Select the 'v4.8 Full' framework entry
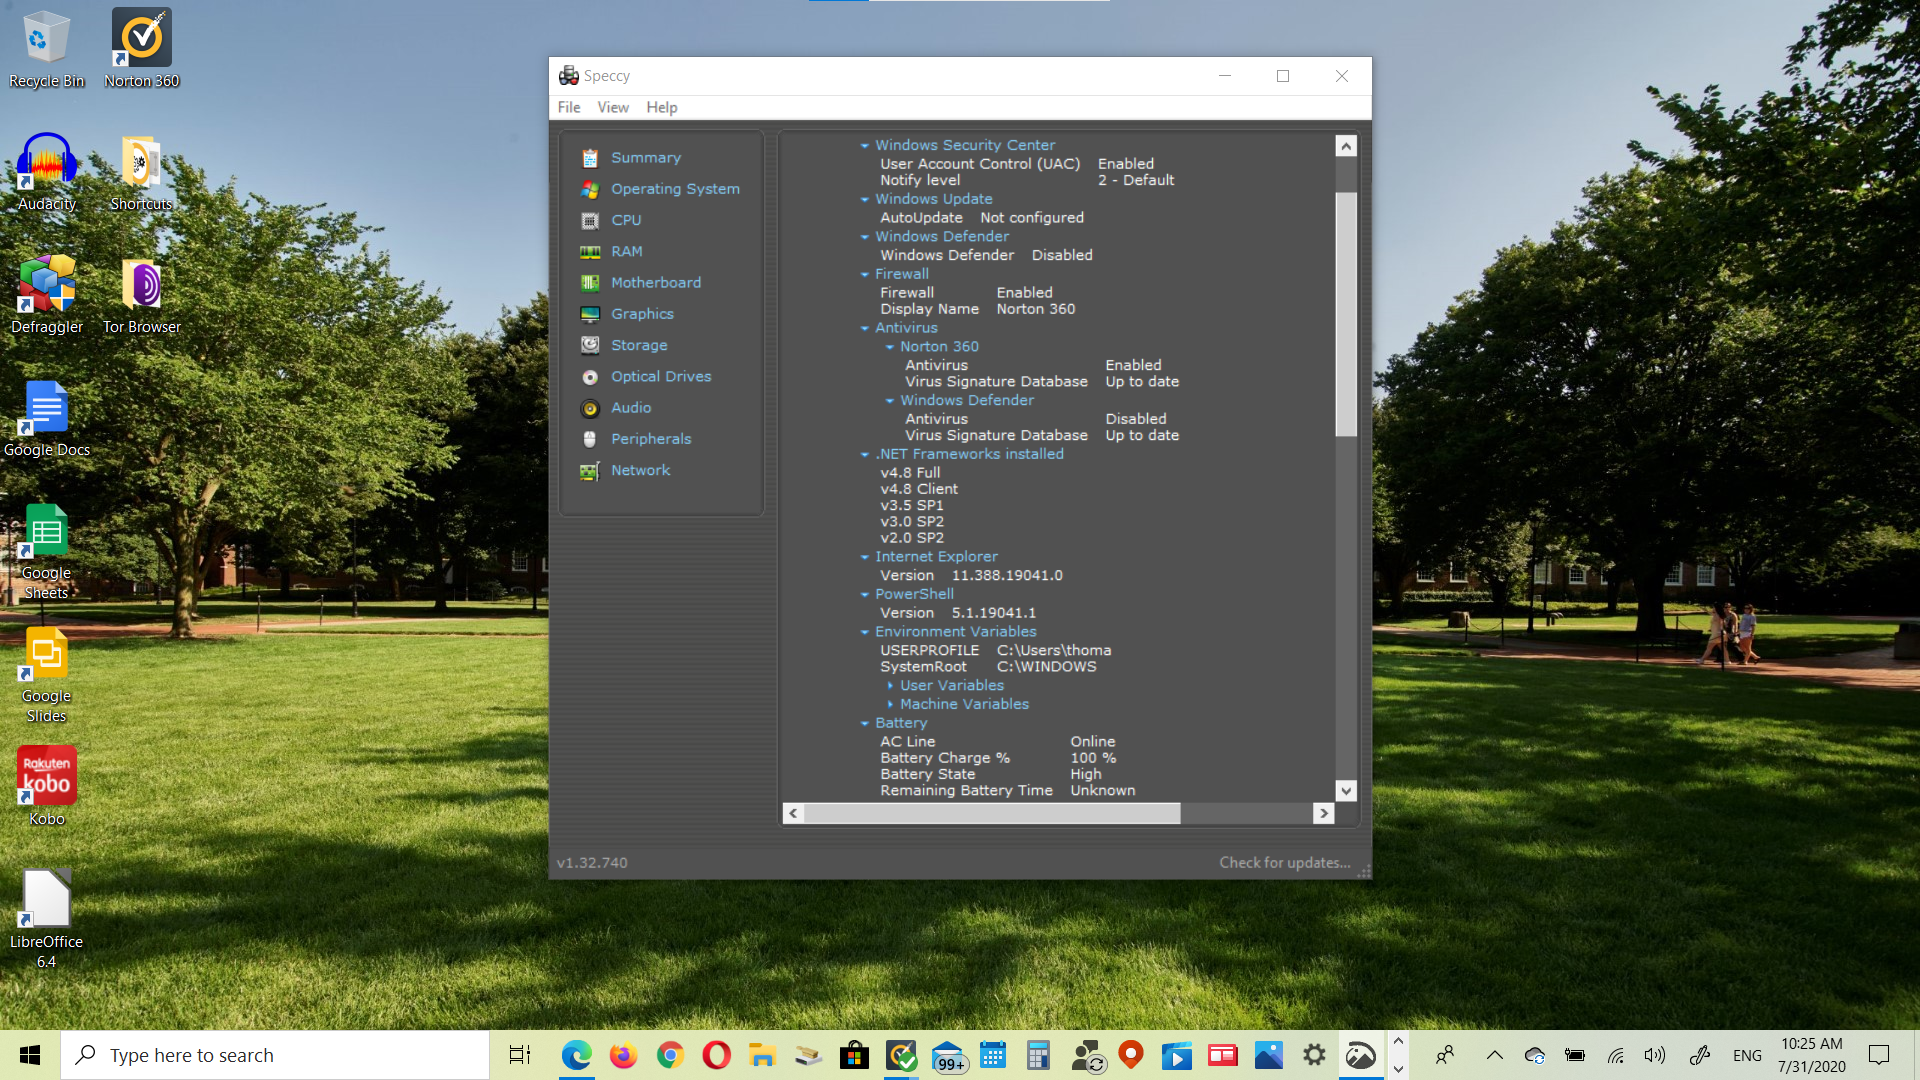Image resolution: width=1920 pixels, height=1080 pixels. pos(910,473)
